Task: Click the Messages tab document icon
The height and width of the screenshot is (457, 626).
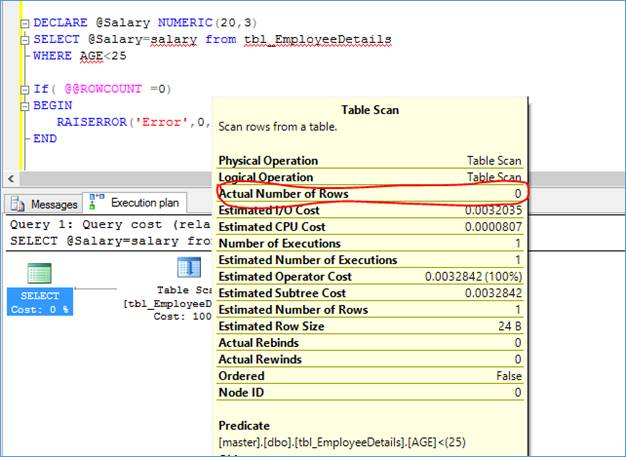Action: pyautogui.click(x=18, y=204)
